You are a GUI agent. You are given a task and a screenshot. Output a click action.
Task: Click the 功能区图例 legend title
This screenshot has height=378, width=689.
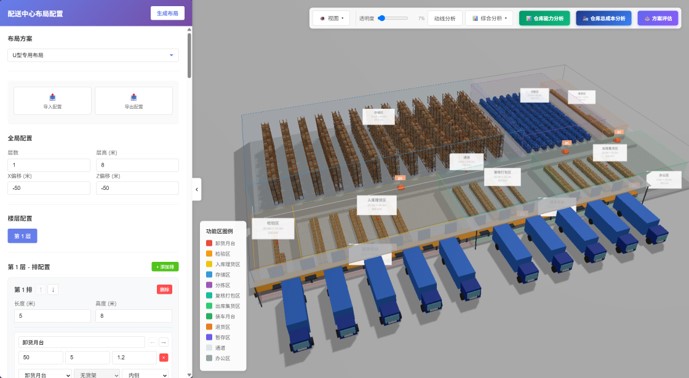click(219, 231)
